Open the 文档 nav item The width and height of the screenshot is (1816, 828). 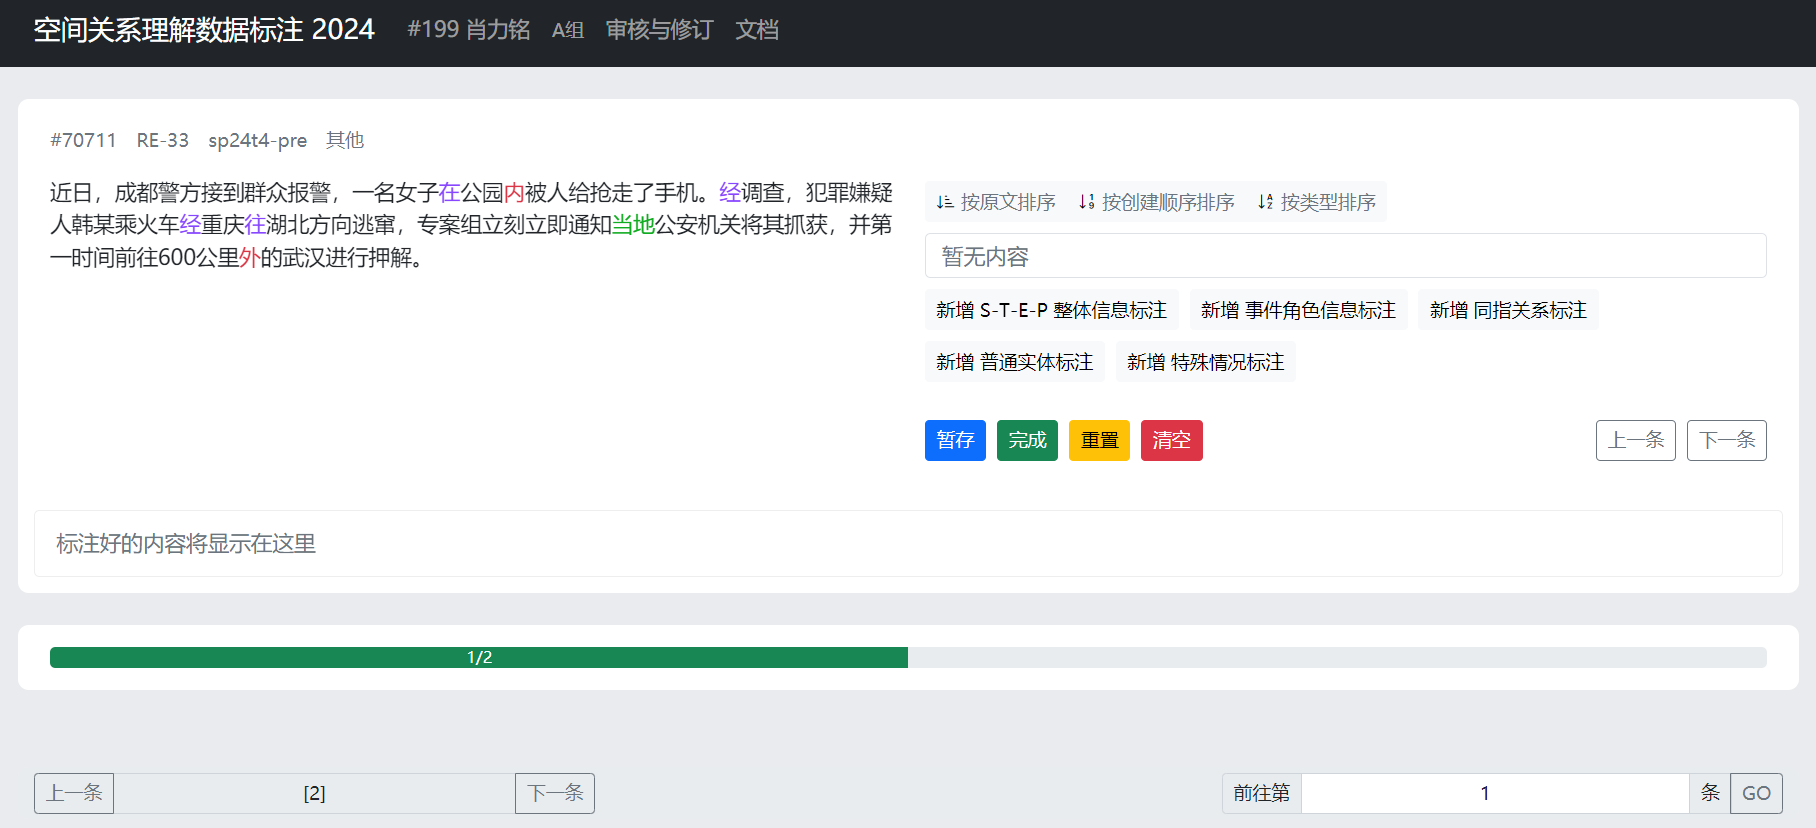click(x=757, y=30)
